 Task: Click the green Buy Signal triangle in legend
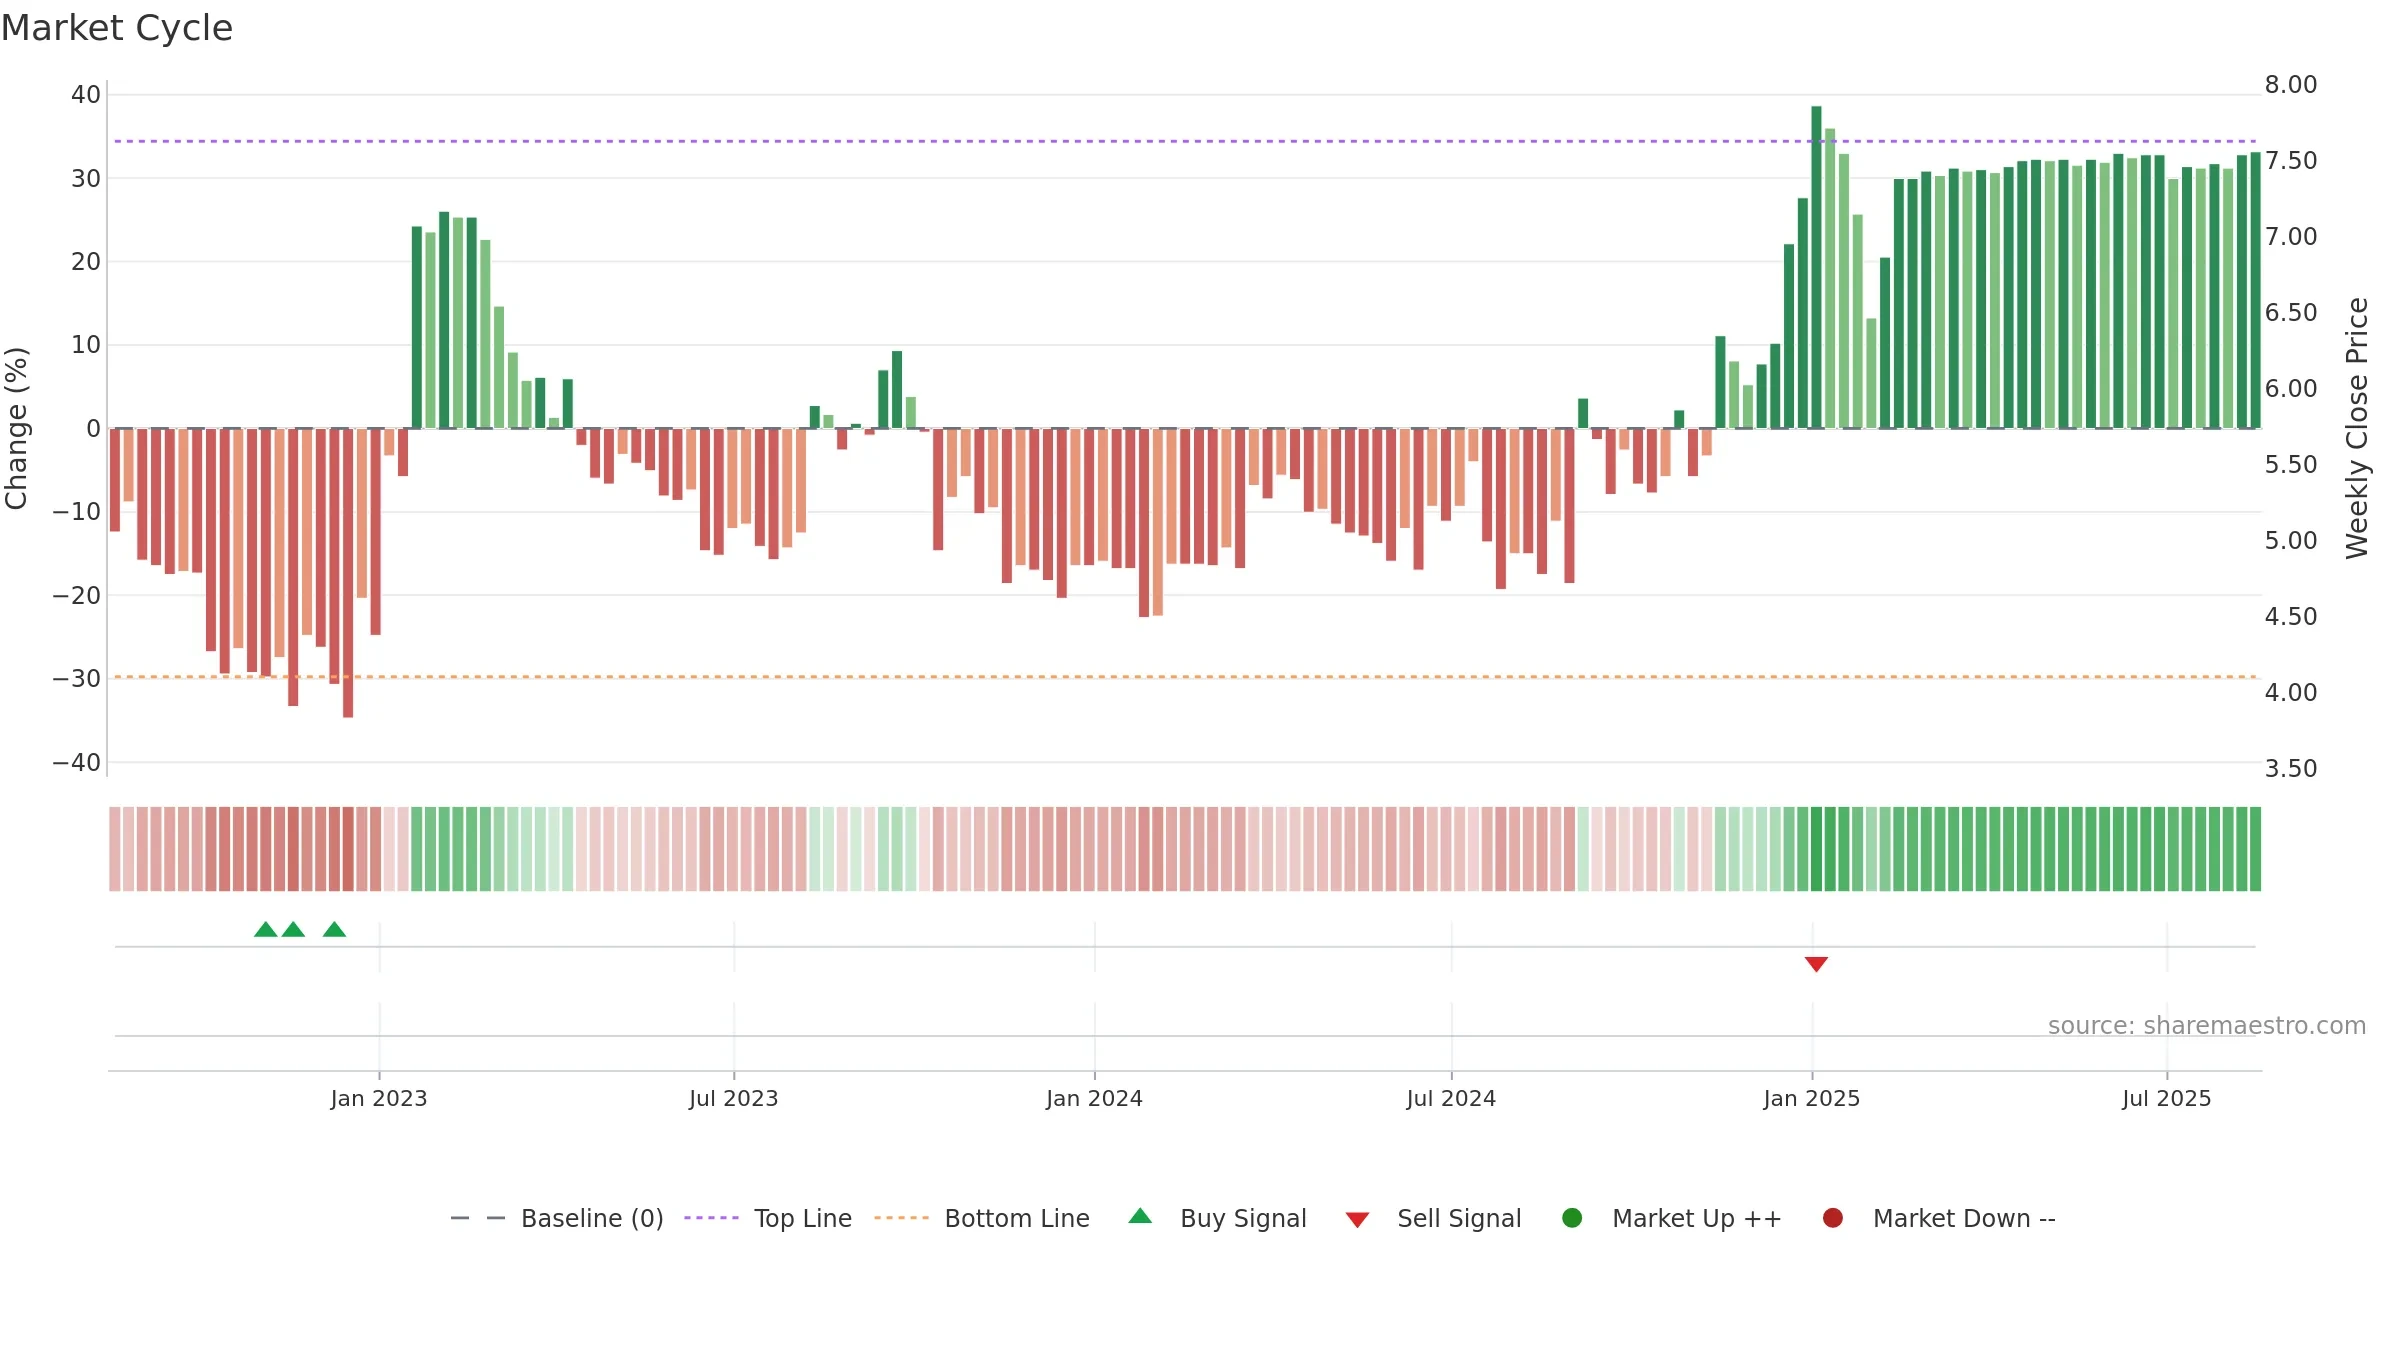1140,1216
